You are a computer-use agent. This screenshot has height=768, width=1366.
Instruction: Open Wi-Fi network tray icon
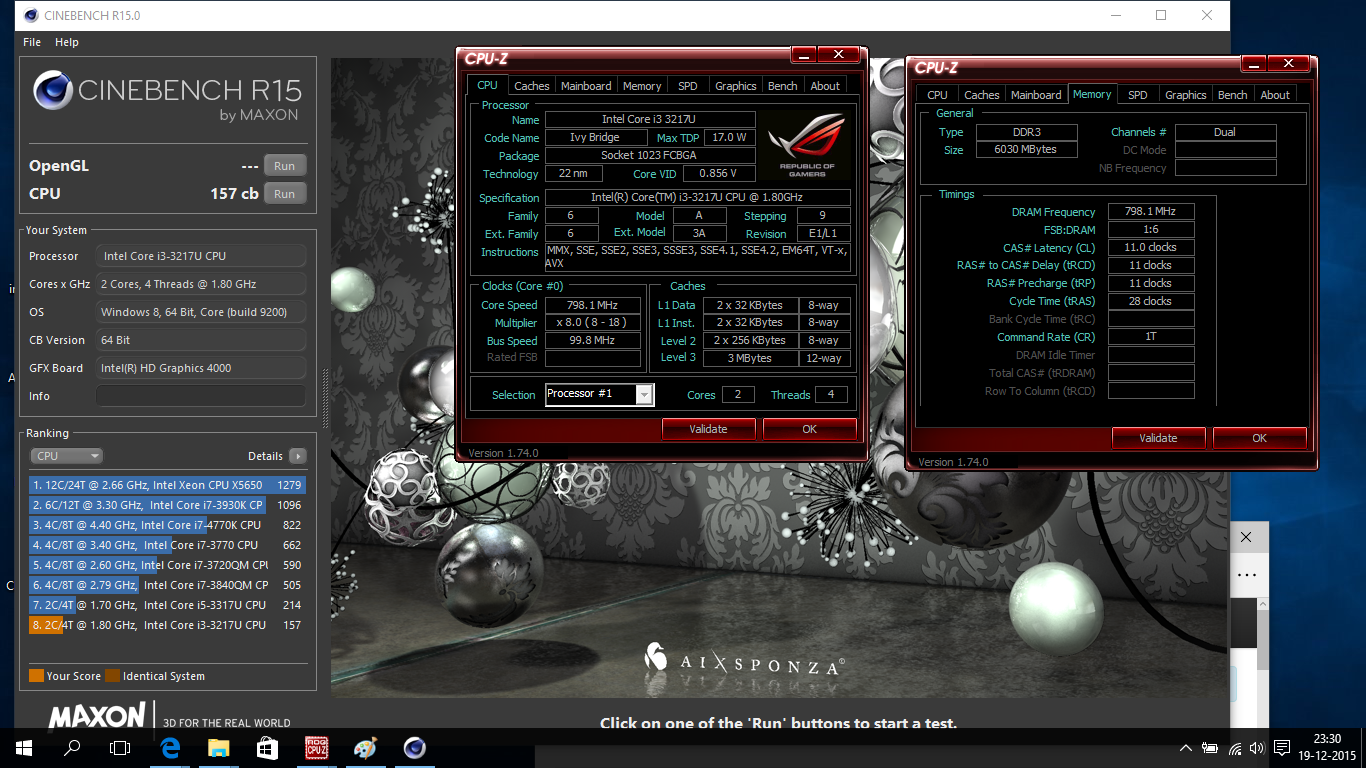[1235, 748]
